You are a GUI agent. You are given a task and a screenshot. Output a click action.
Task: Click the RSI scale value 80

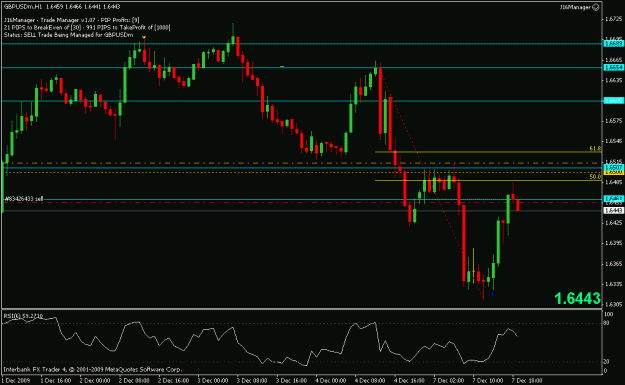click(607, 323)
